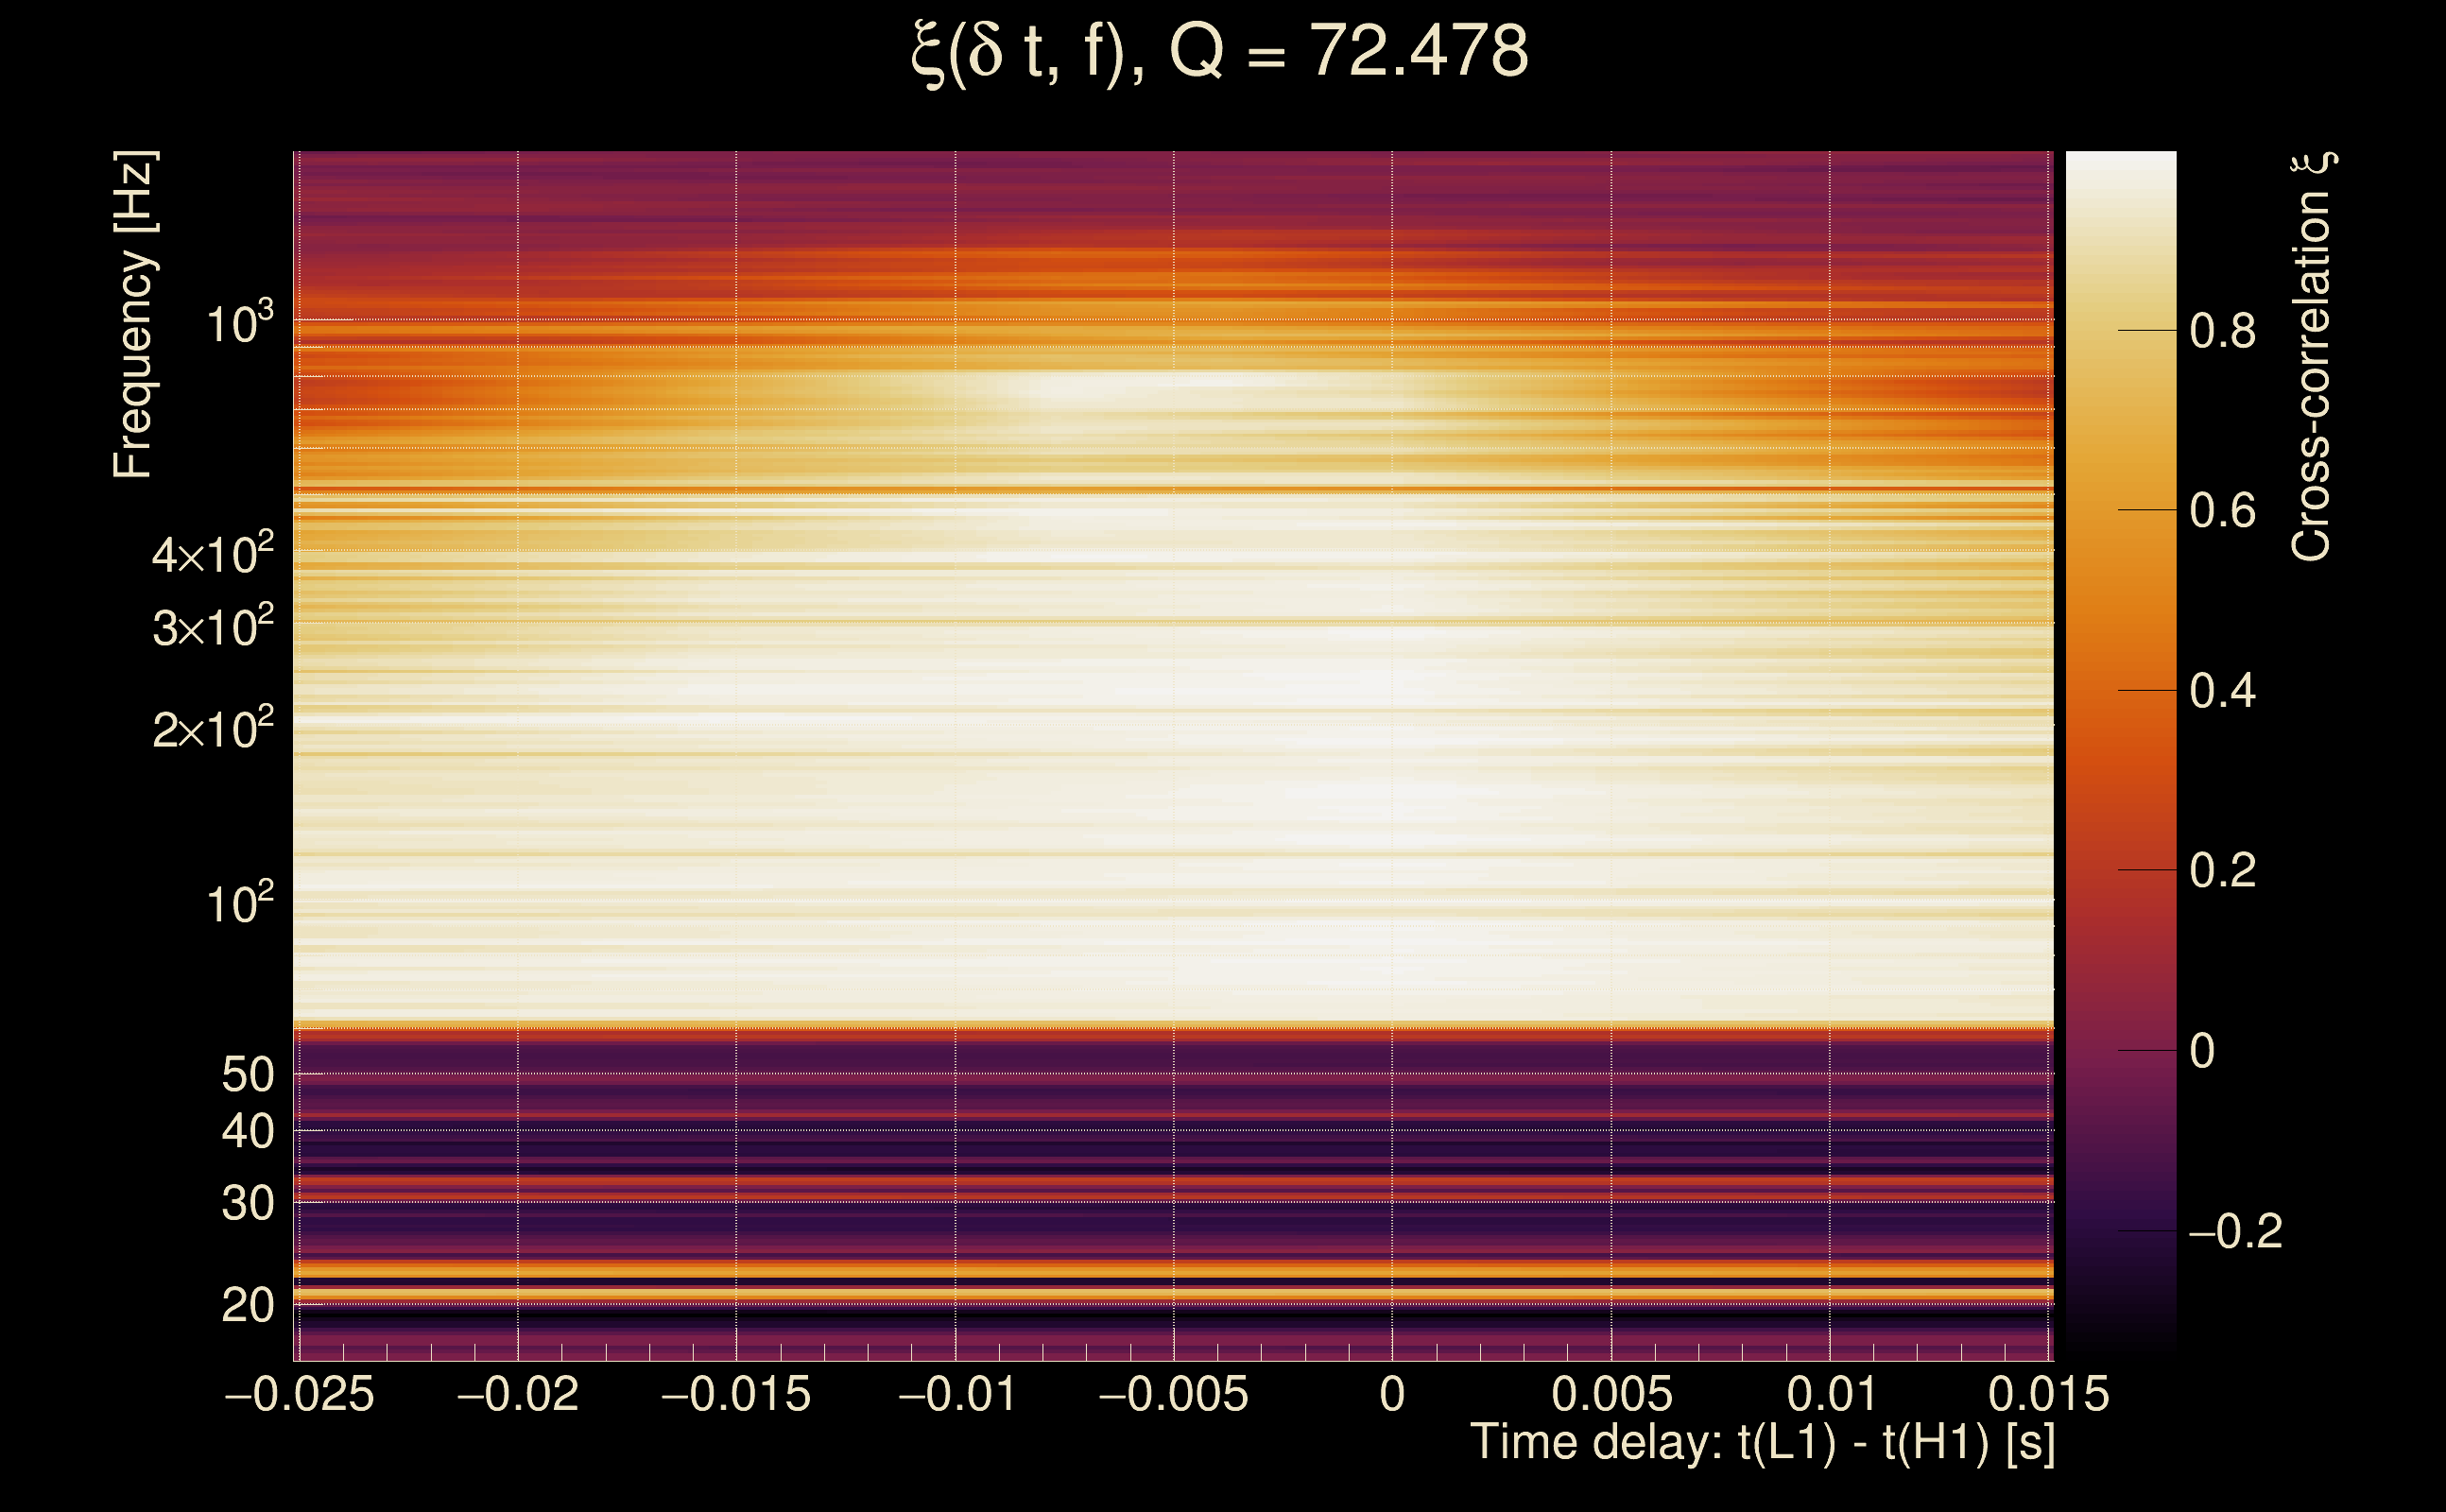Click the x-axis tick label 0

point(1392,1394)
